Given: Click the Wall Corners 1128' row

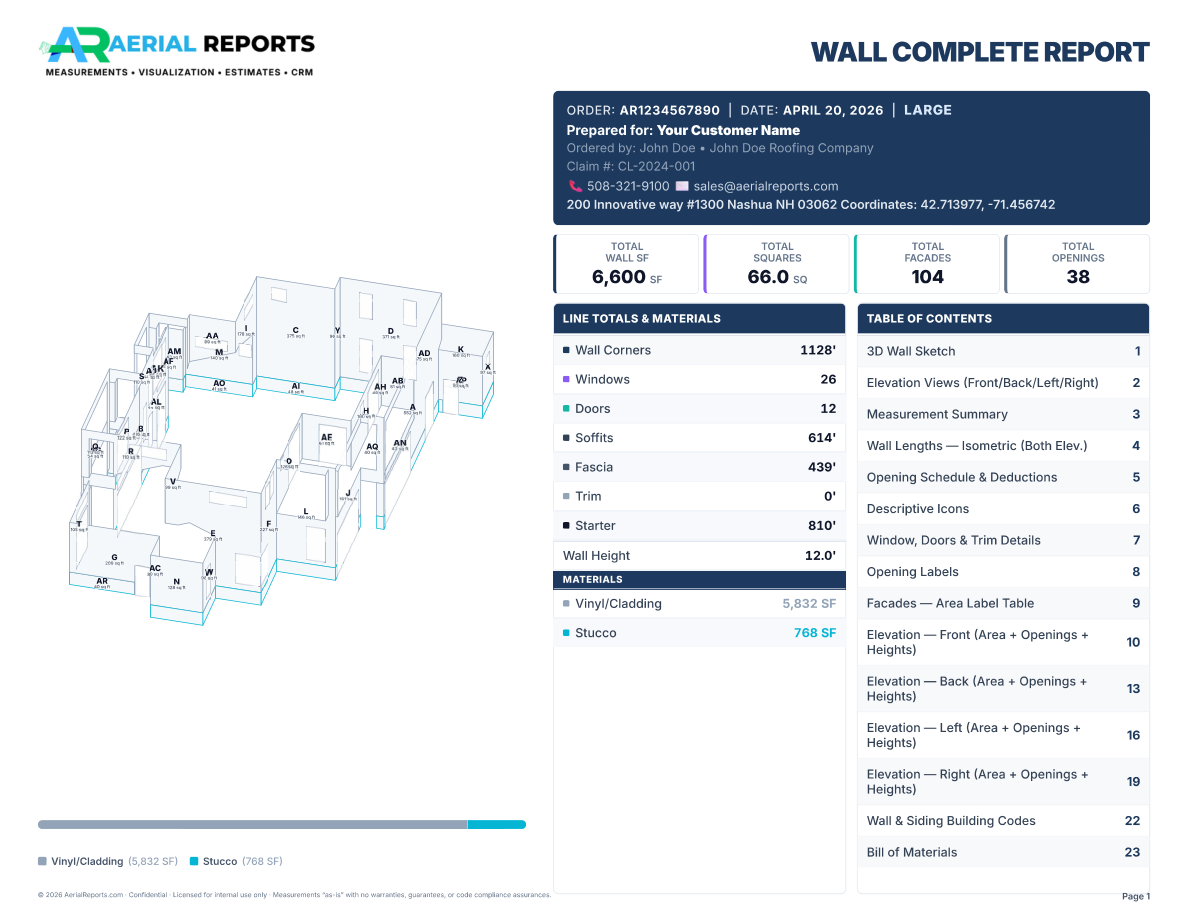Looking at the screenshot, I should click(699, 350).
